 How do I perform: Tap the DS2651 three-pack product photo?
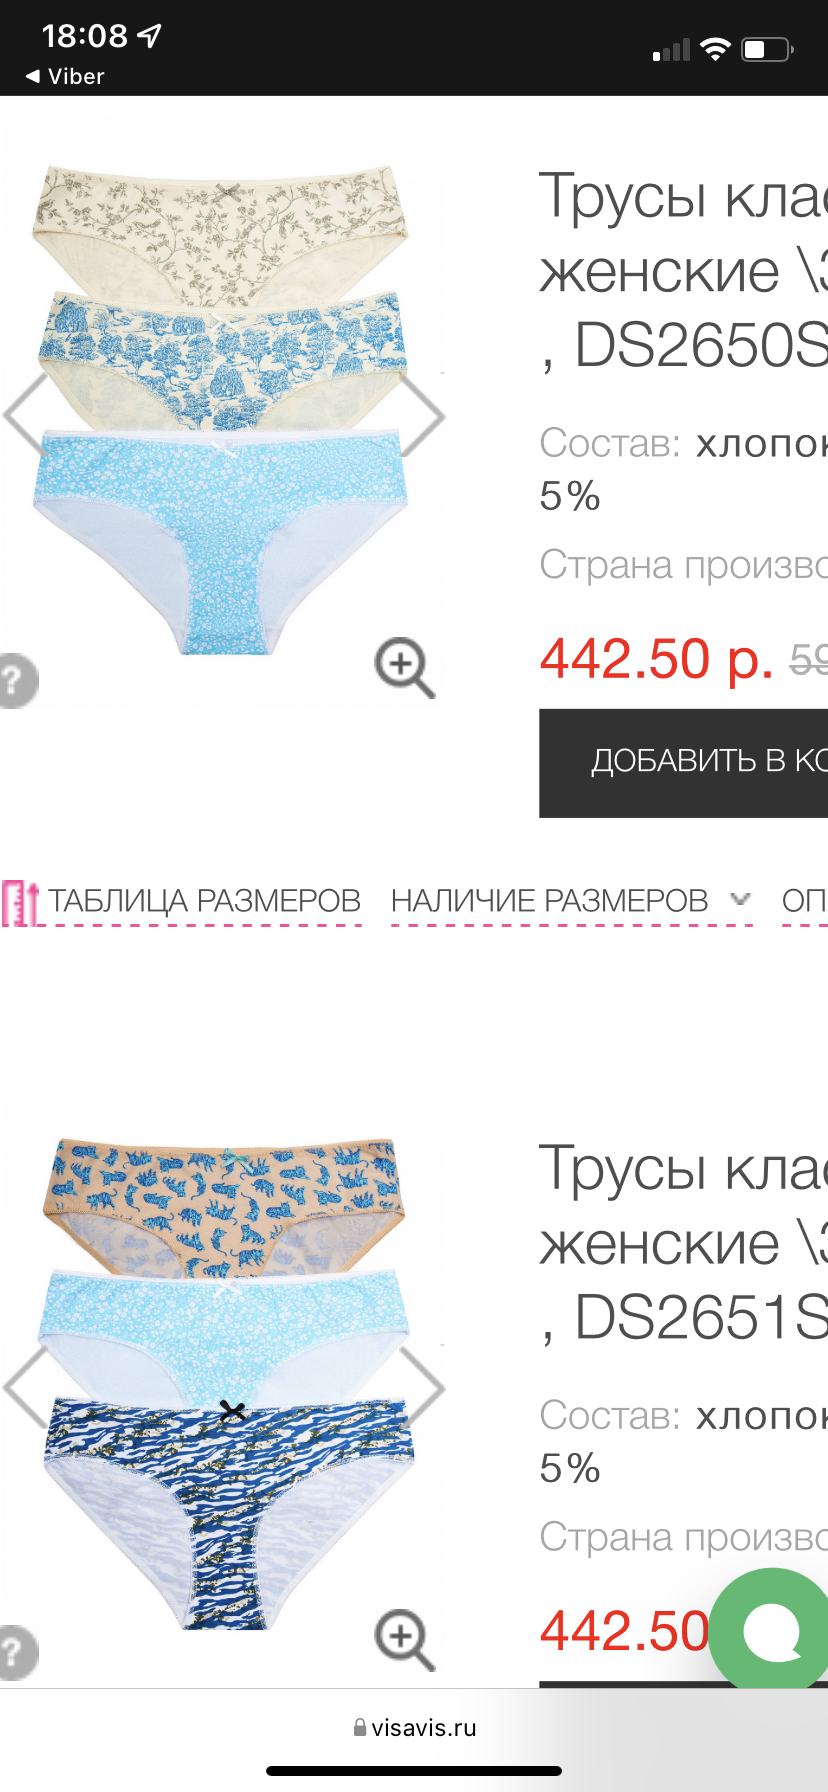pos(224,1382)
